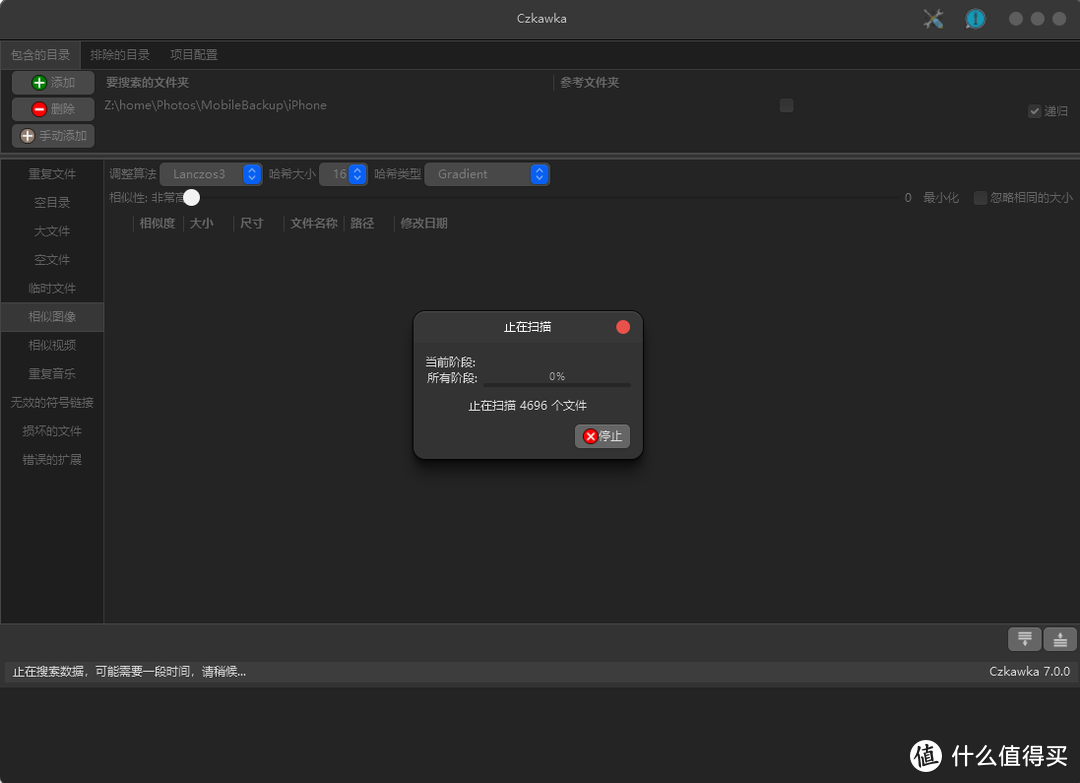The image size is (1080, 783).
Task: Click the info (about) icon
Action: [974, 18]
